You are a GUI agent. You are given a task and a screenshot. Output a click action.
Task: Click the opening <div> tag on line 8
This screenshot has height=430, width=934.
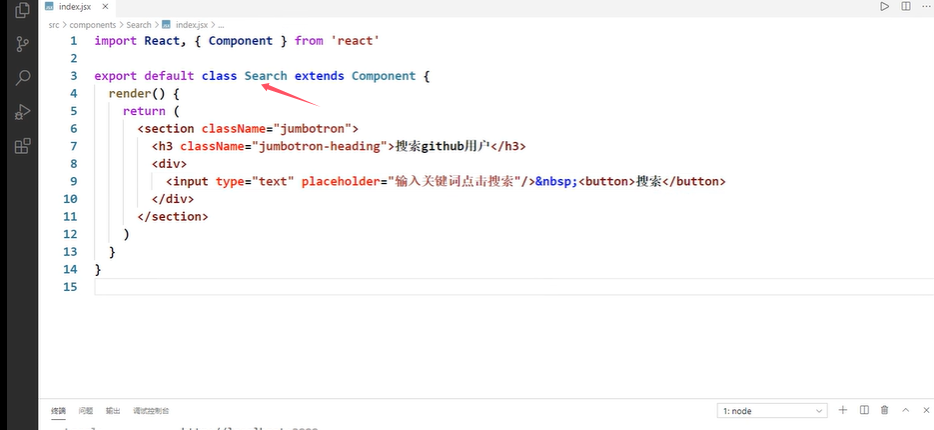pyautogui.click(x=169, y=164)
